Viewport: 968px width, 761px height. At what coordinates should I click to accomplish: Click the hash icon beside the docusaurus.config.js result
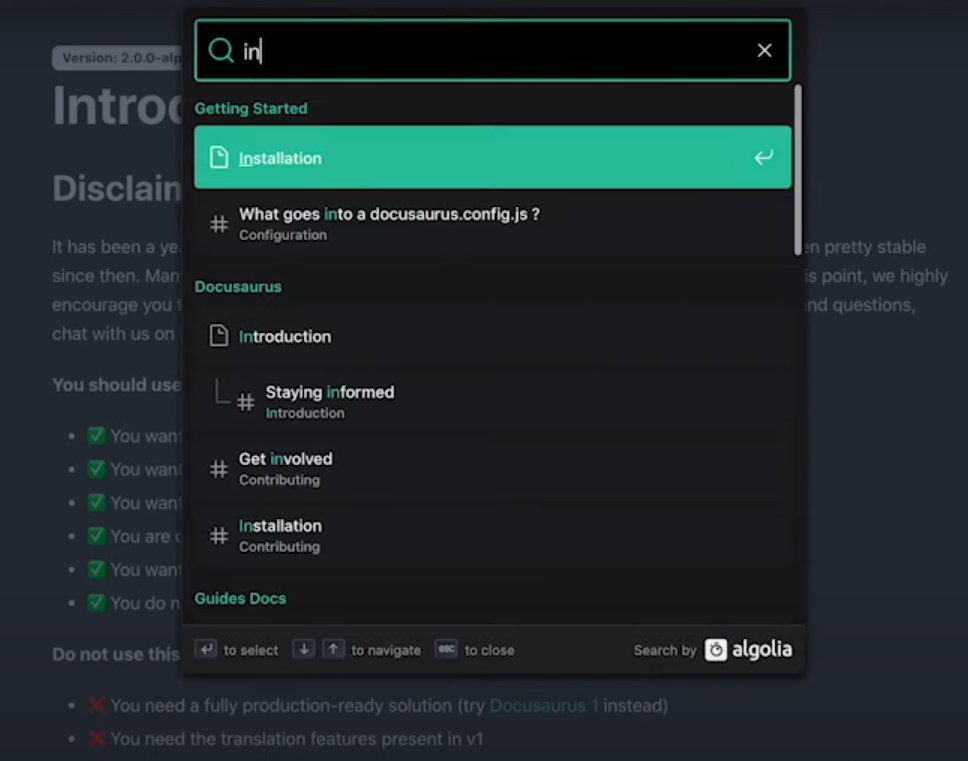(x=219, y=223)
